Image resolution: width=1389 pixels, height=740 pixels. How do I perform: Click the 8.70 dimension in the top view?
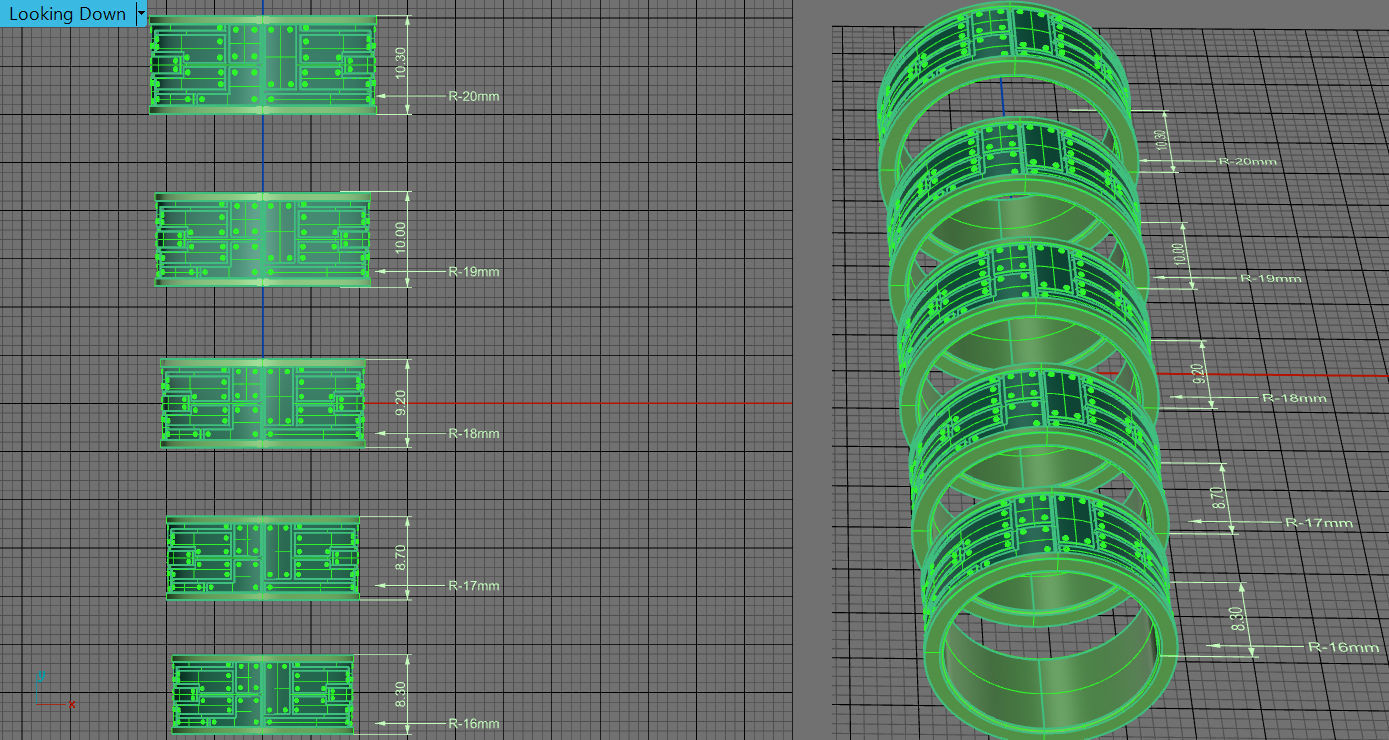(x=401, y=557)
